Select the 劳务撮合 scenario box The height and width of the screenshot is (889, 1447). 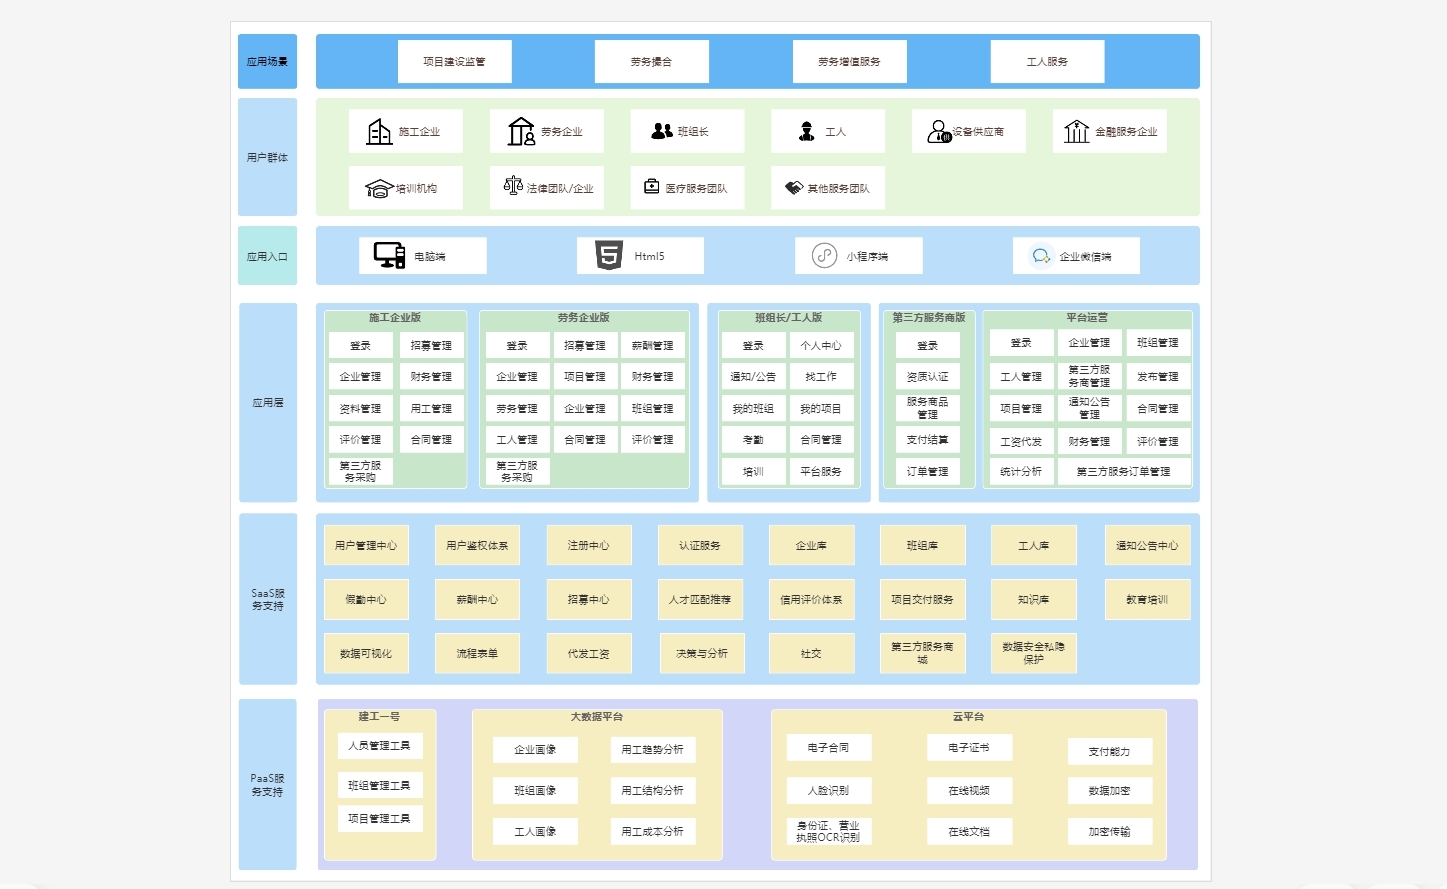point(652,61)
